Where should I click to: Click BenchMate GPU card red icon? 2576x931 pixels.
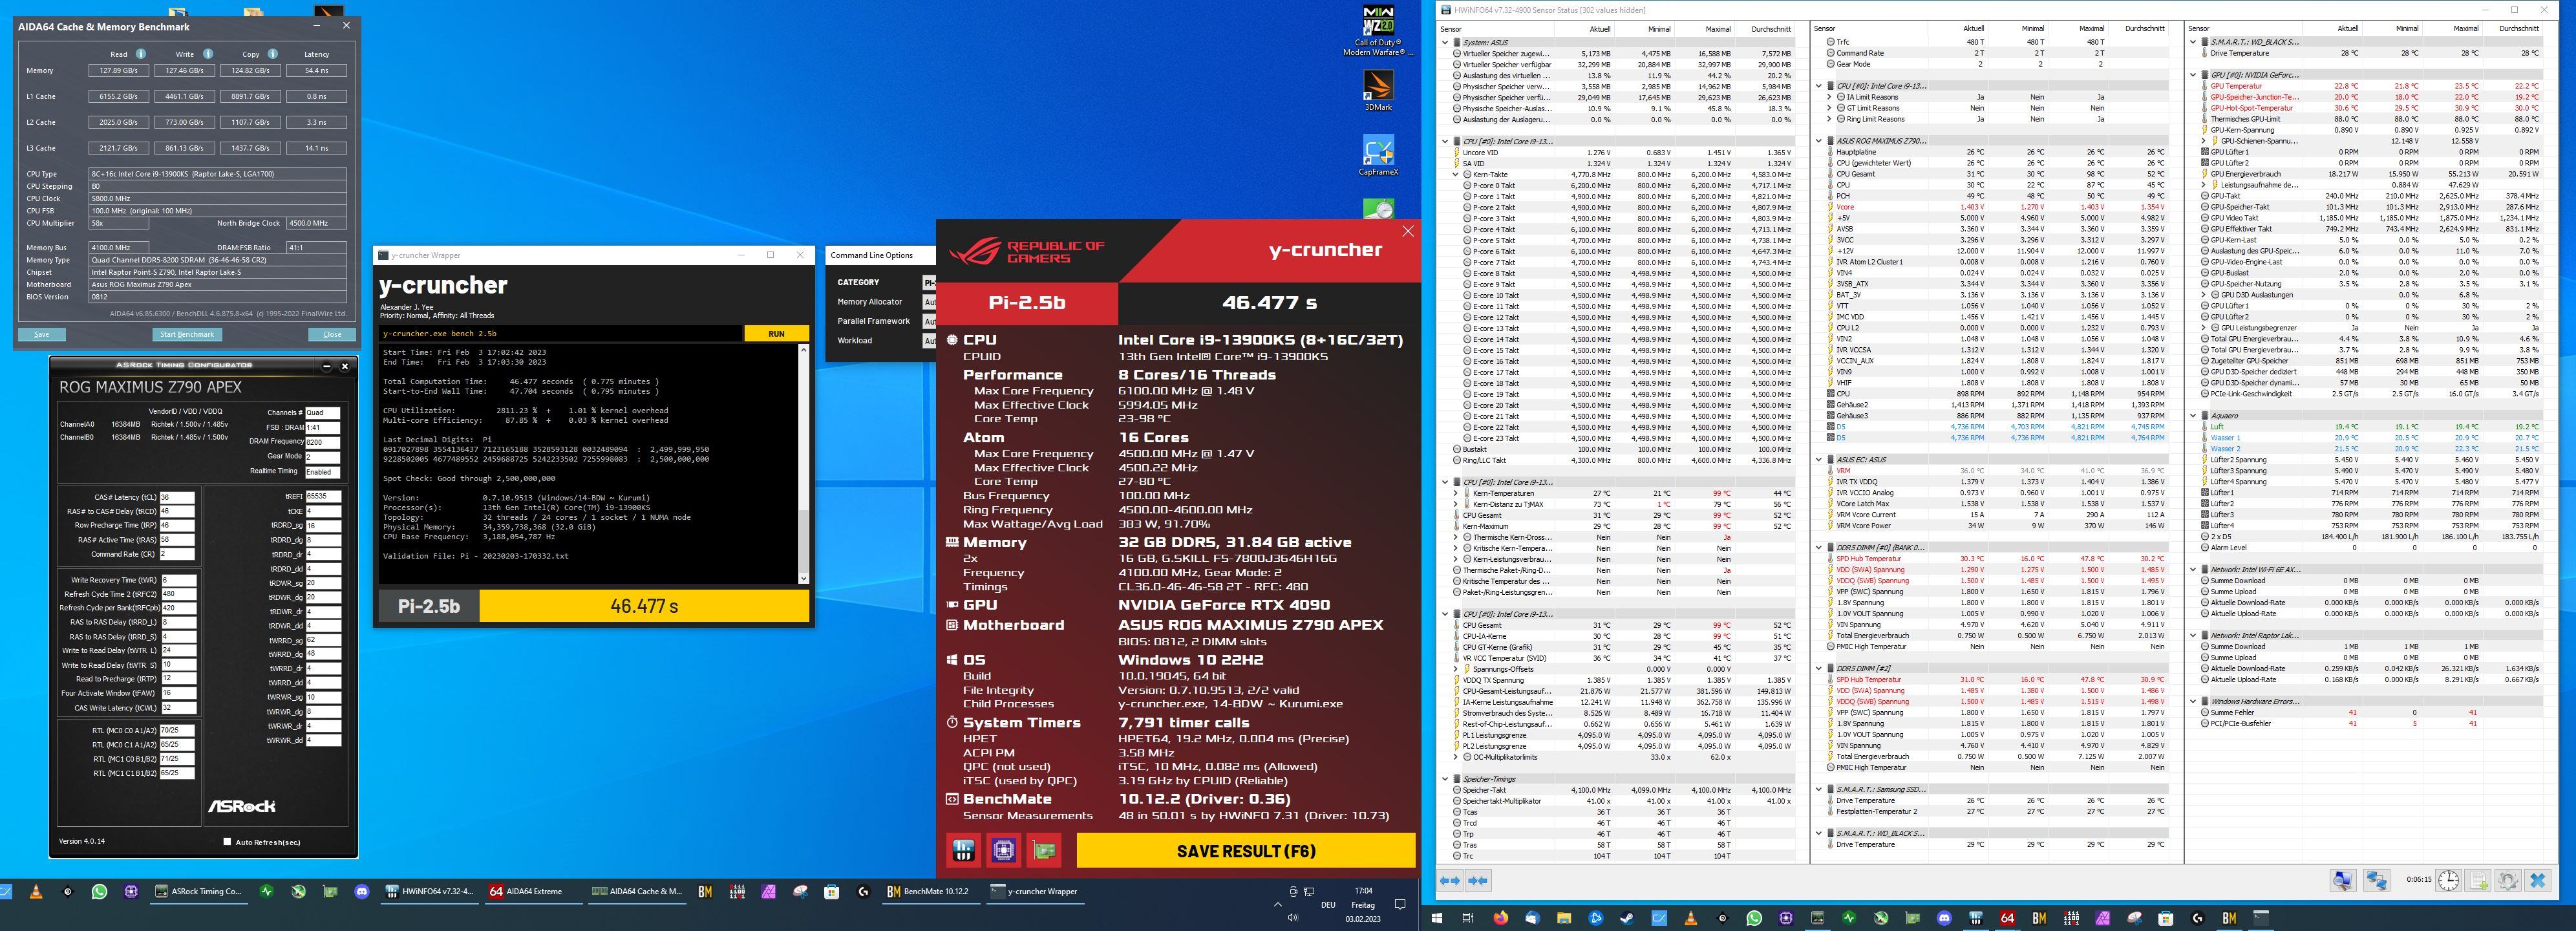point(1044,851)
